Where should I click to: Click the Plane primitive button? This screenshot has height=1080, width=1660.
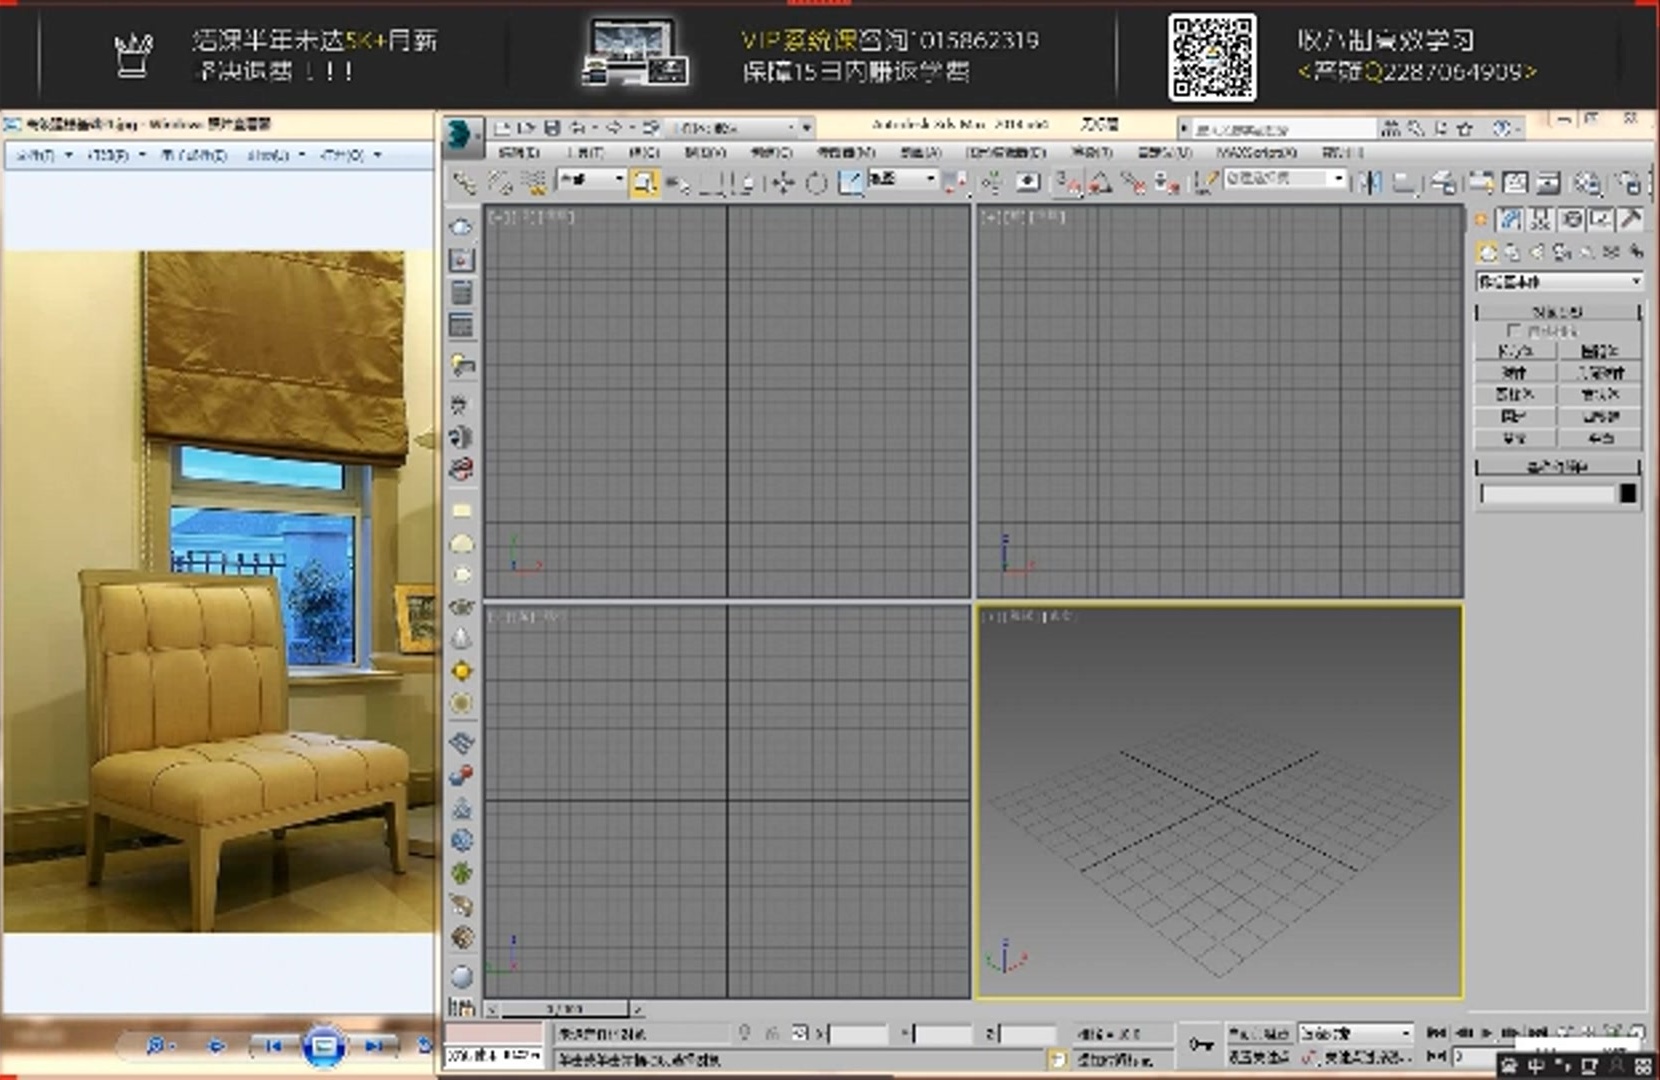pos(1600,439)
